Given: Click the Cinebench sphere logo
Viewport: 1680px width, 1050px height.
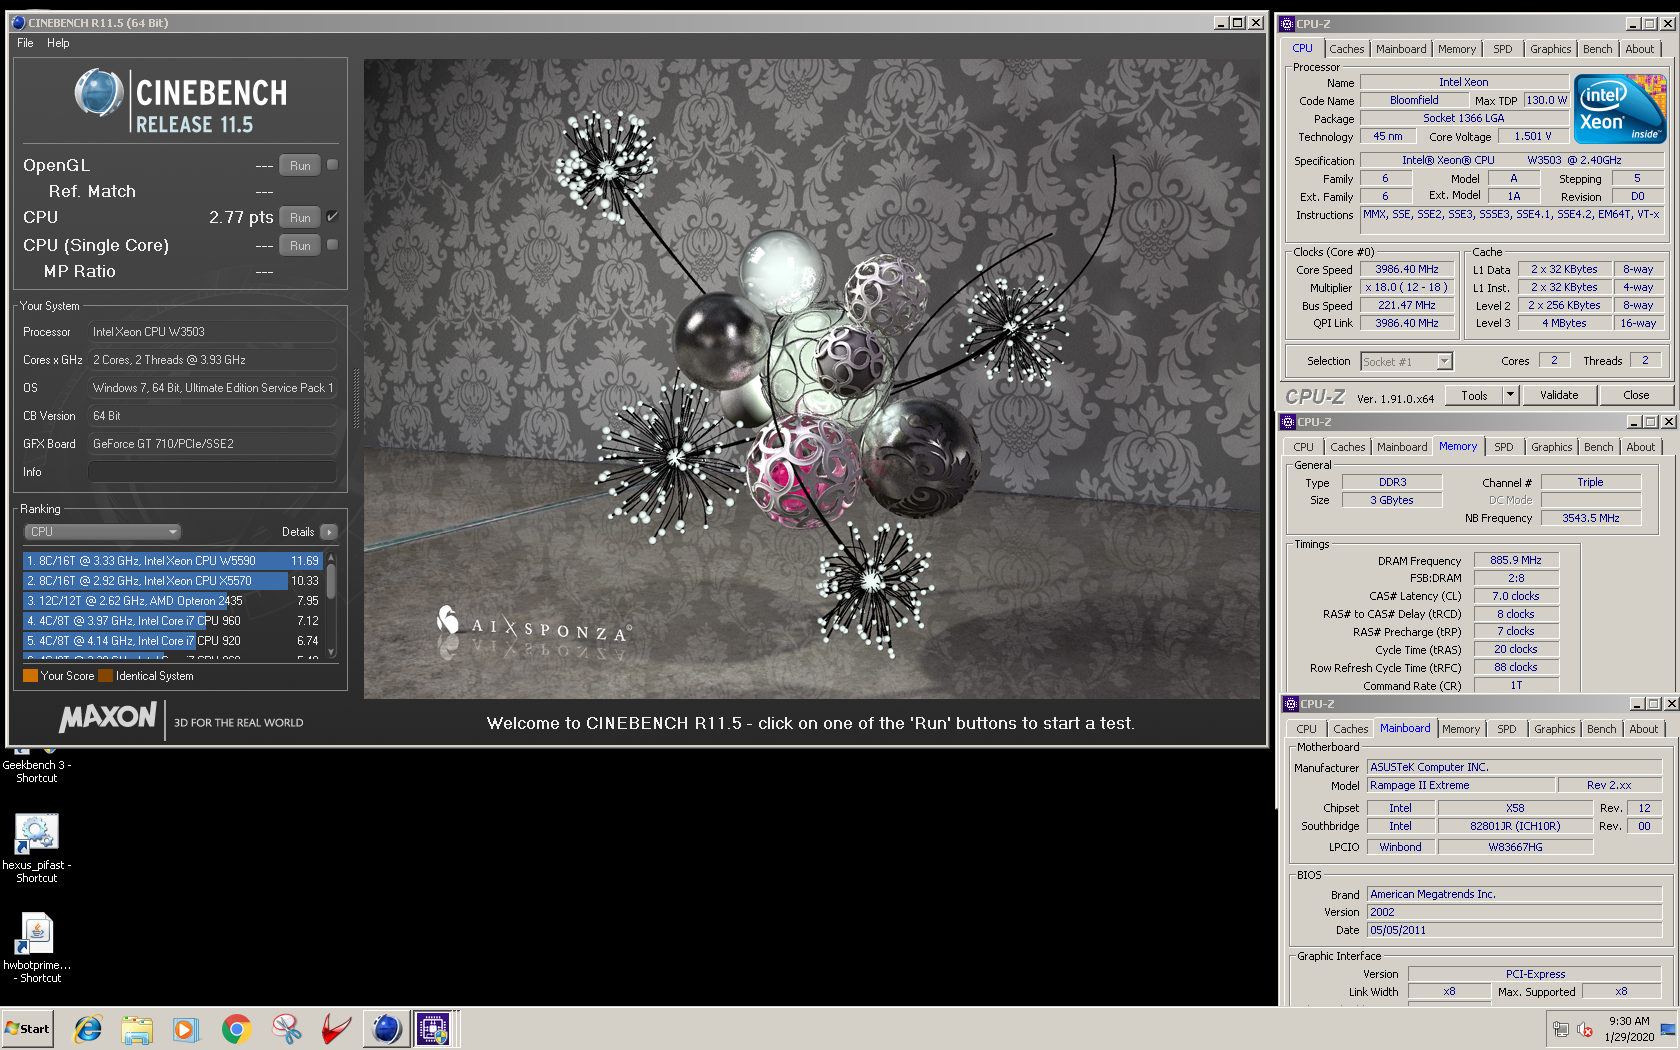Looking at the screenshot, I should pos(99,93).
